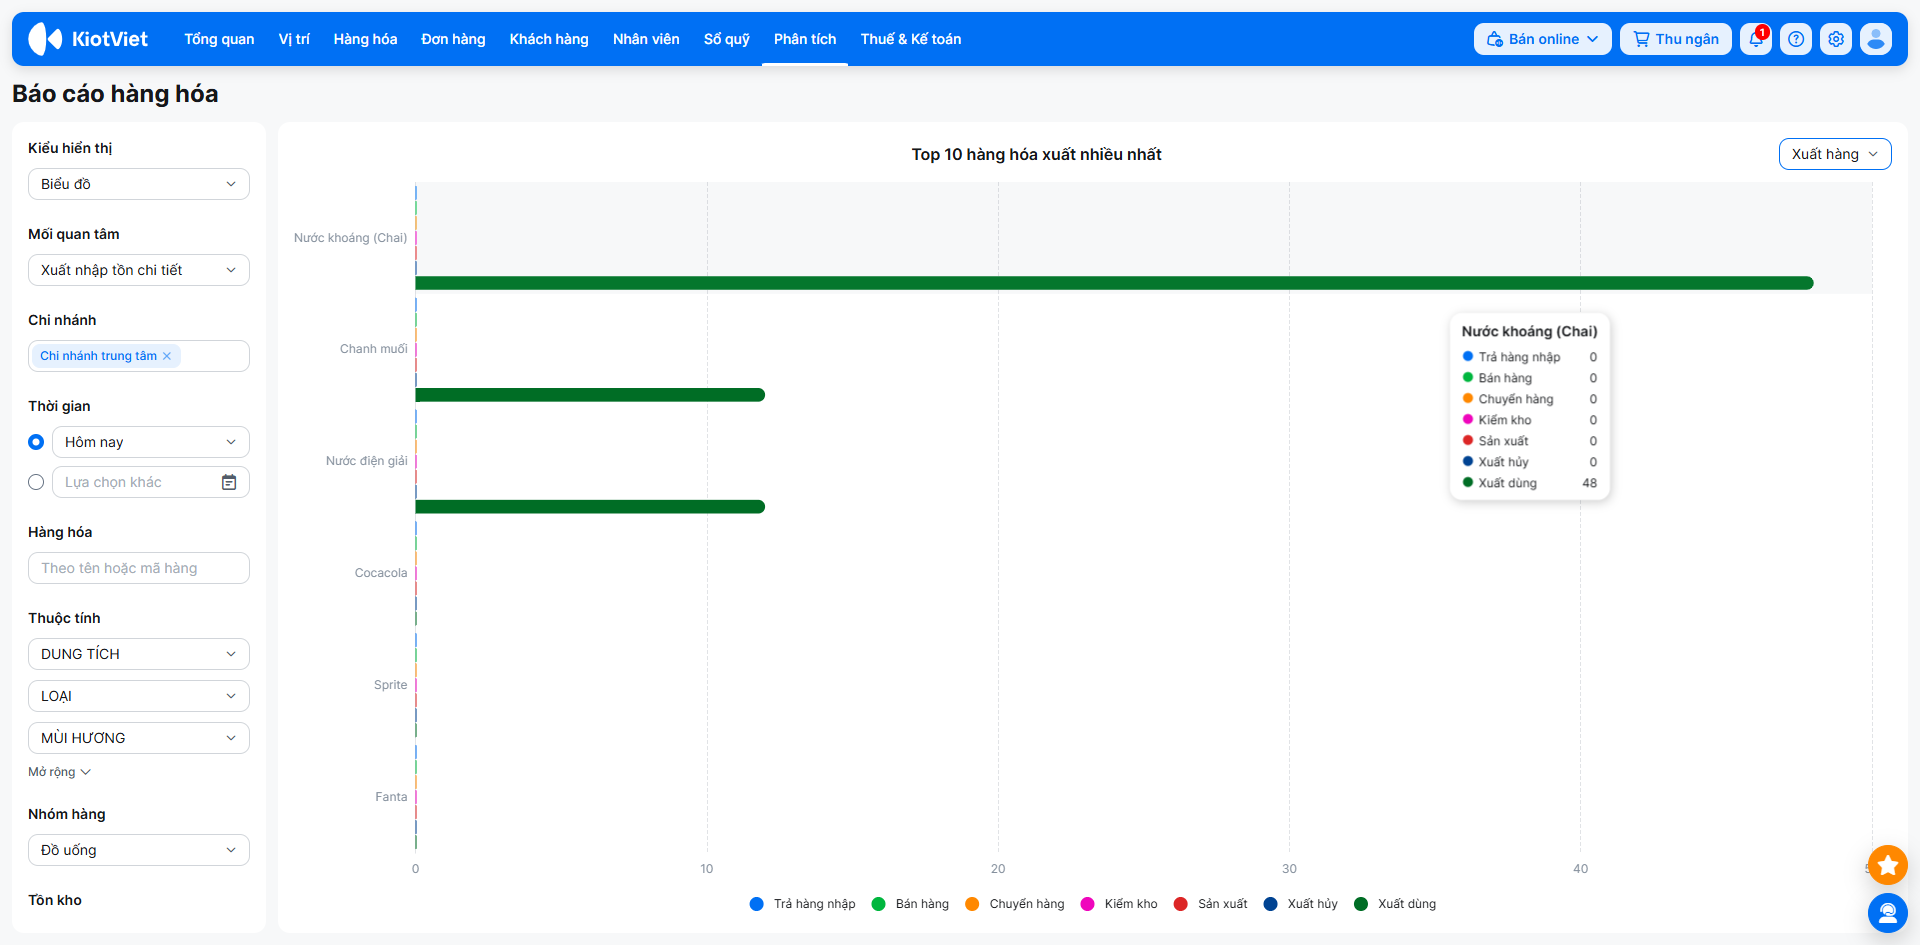Click the orange star feedback button
1920x945 pixels.
pos(1888,865)
